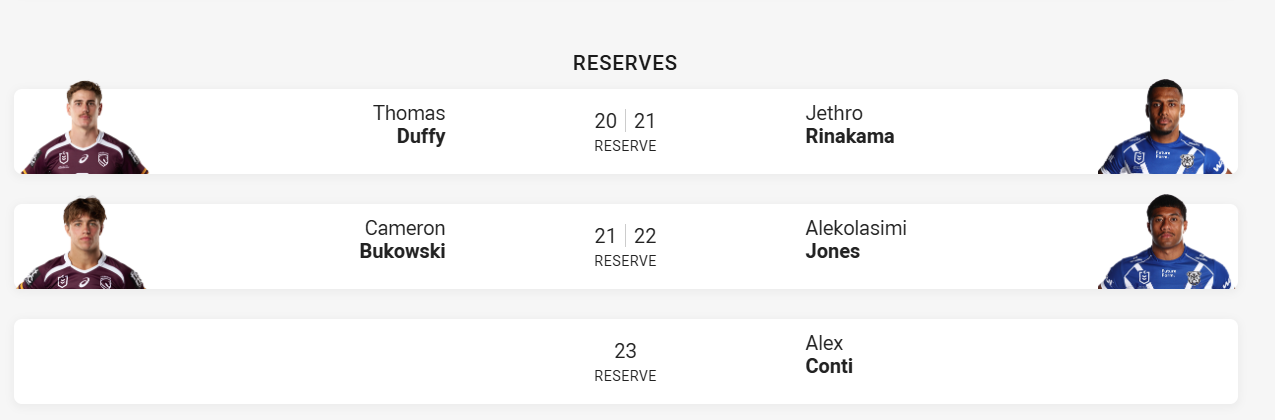This screenshot has width=1275, height=420.
Task: Select the Alekolasimi Jones name
Action: (856, 240)
